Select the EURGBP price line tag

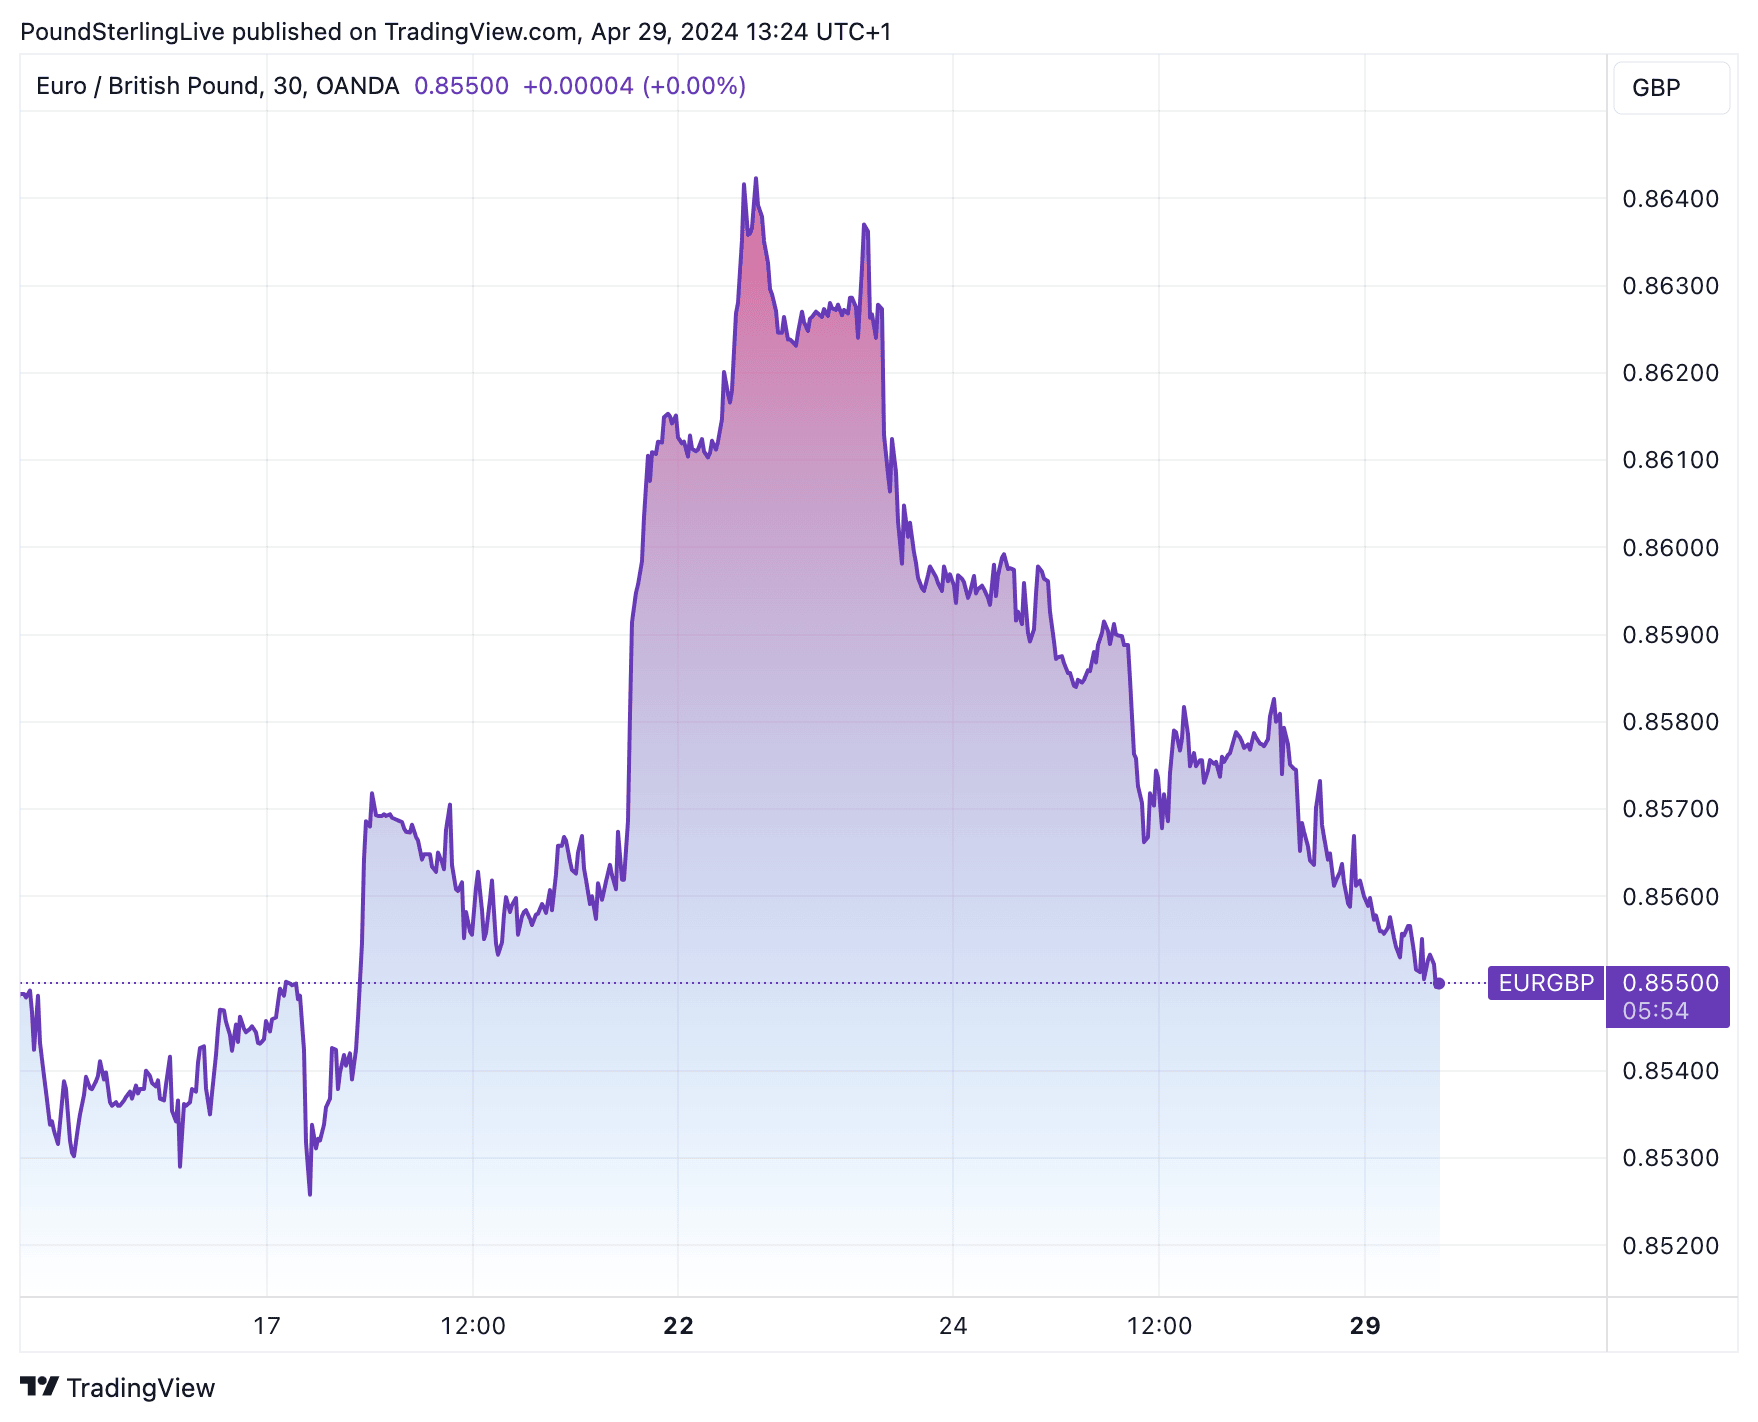coord(1545,983)
